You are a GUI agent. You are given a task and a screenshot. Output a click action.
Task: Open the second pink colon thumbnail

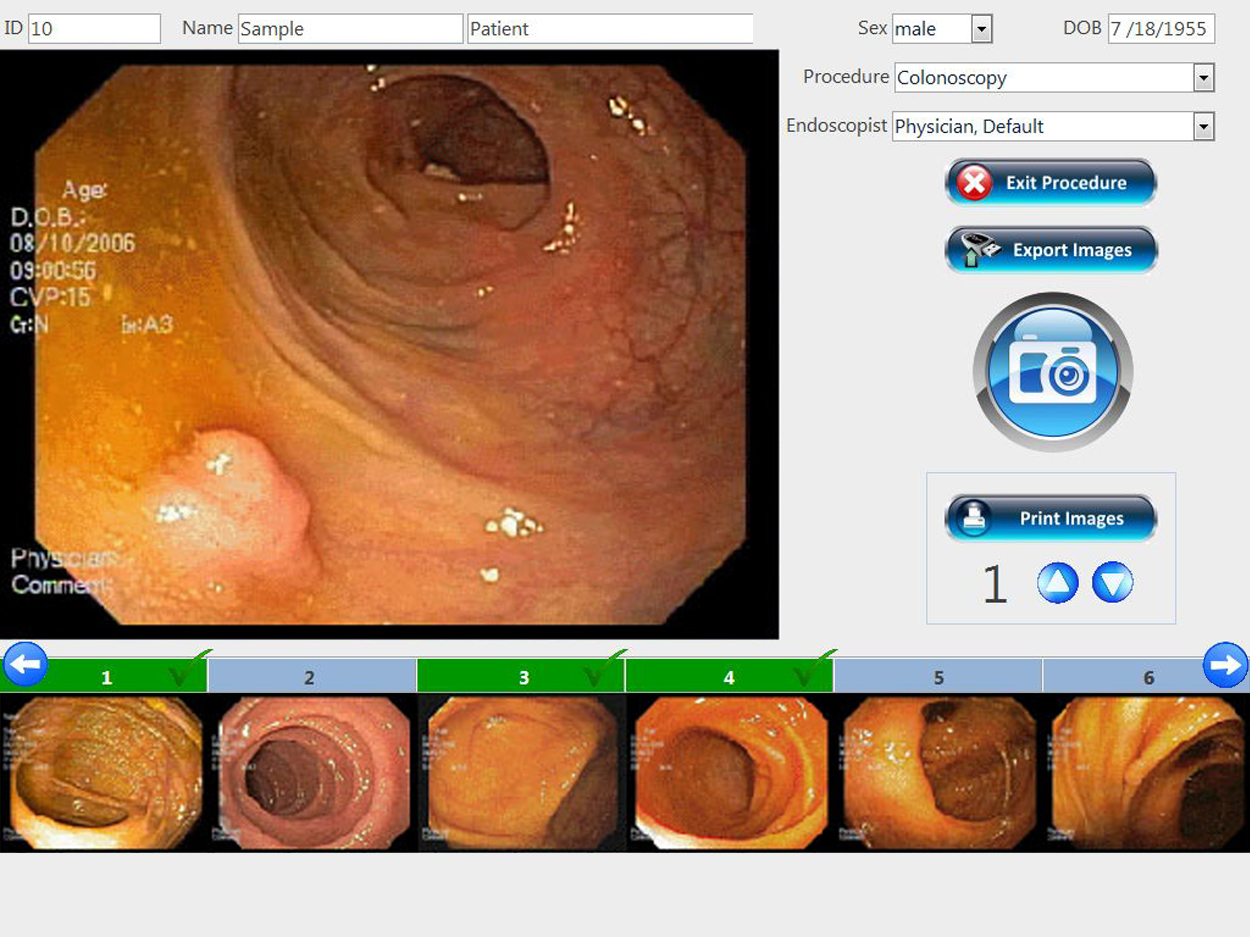[313, 773]
